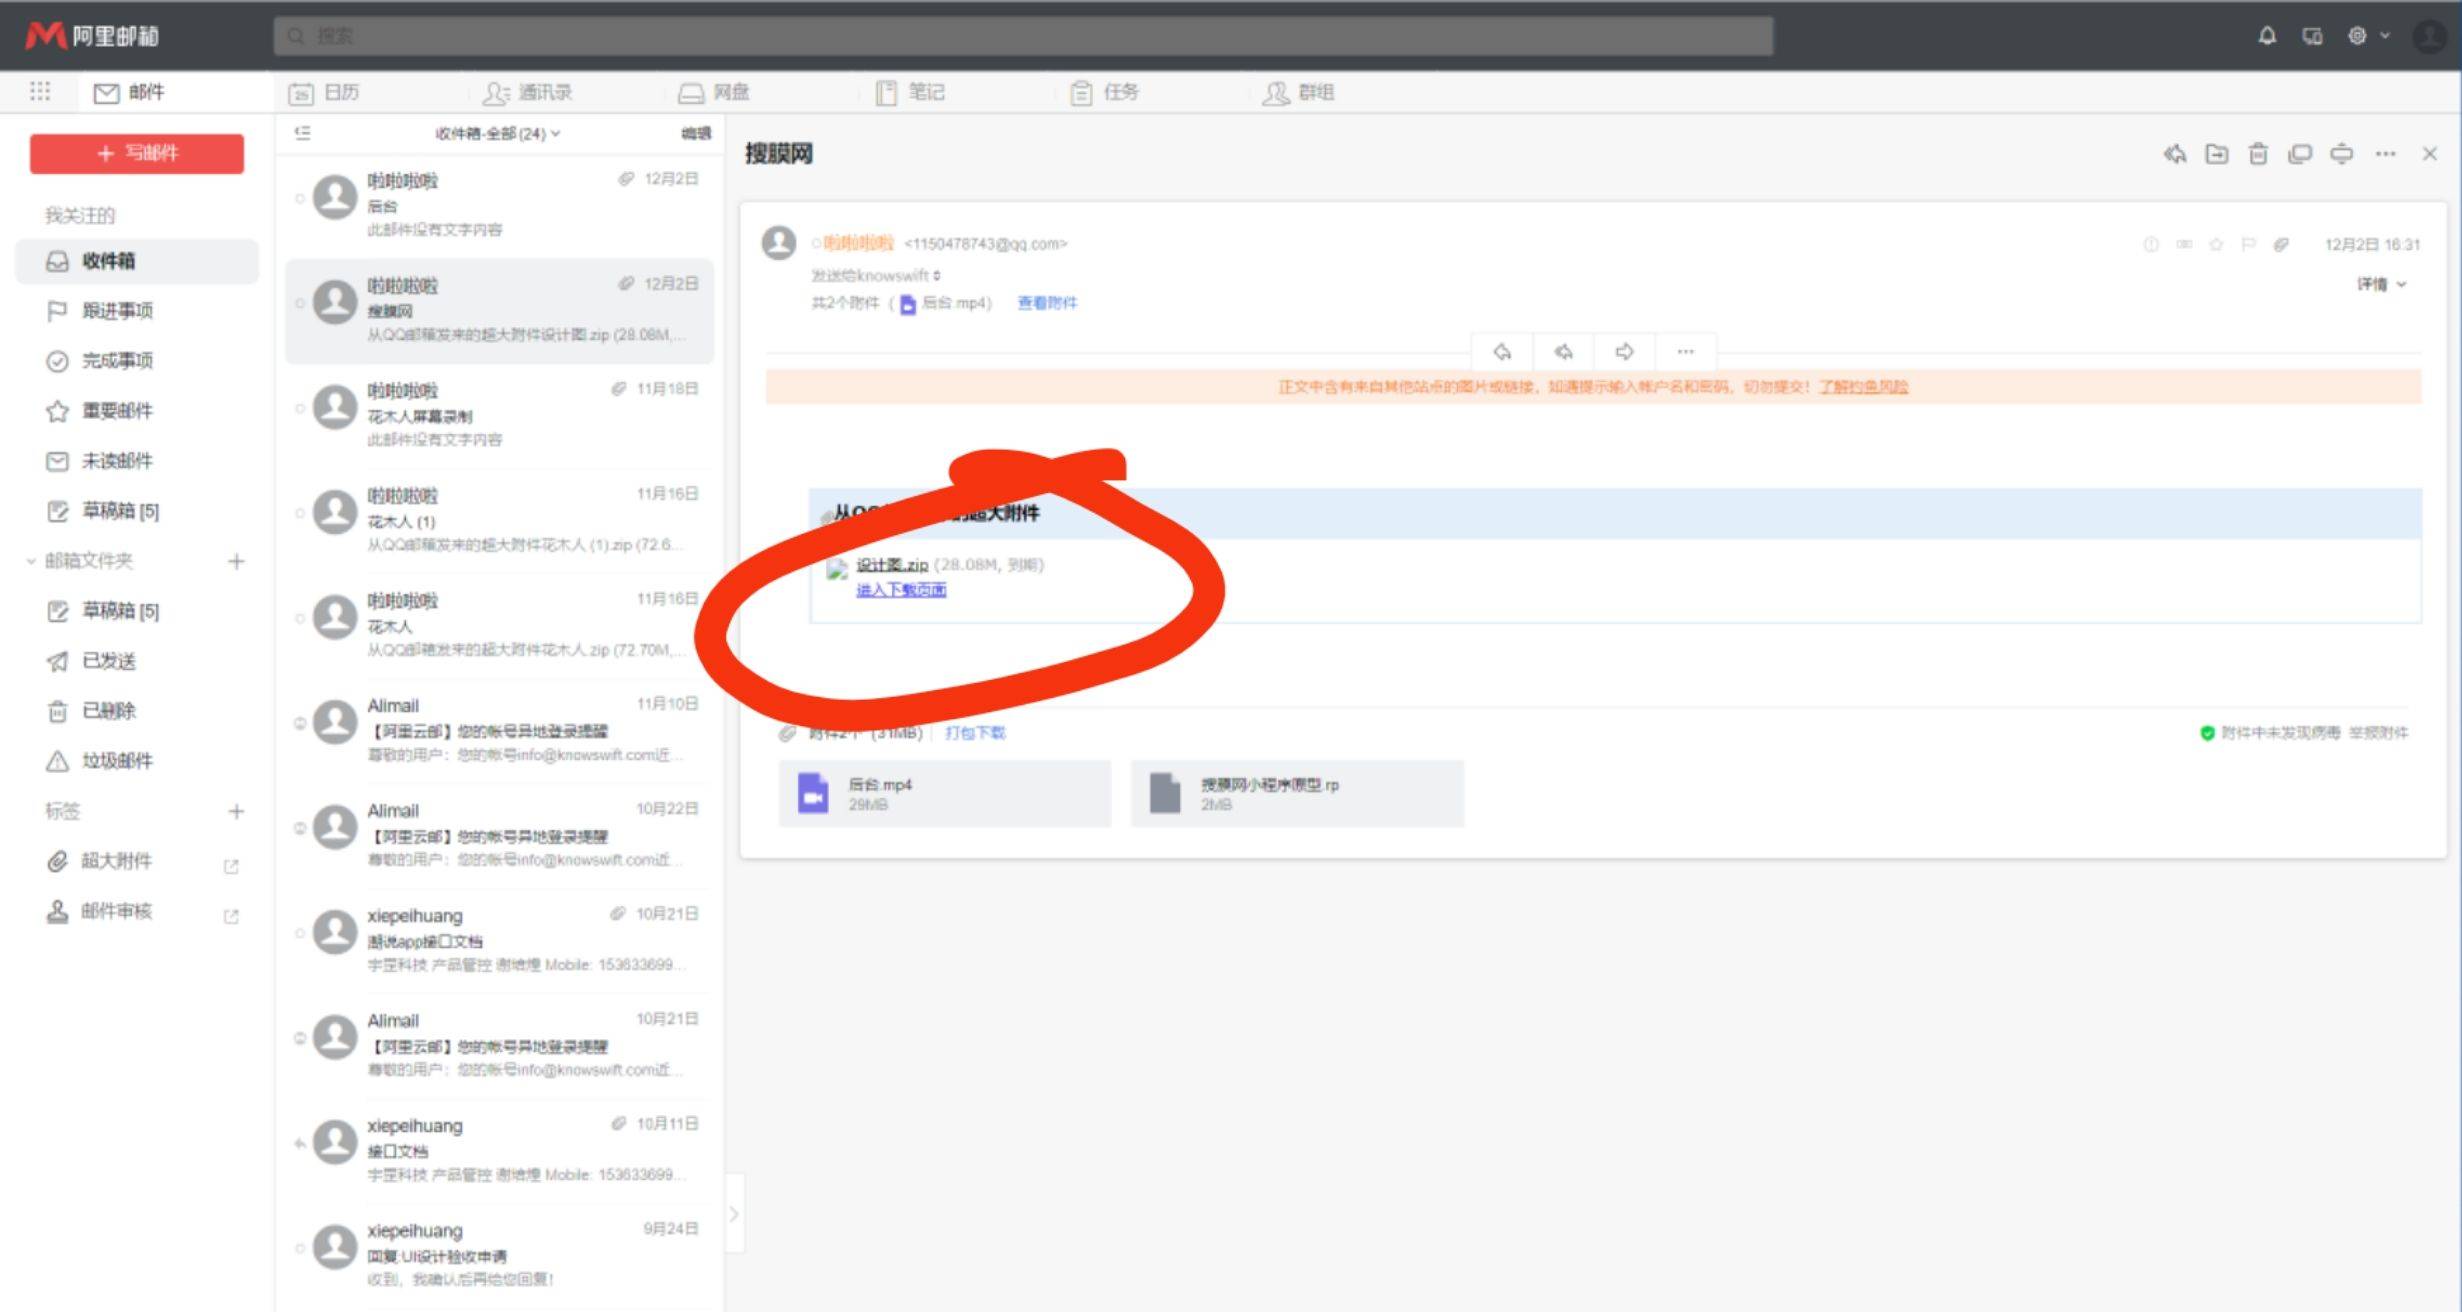Screen dimensions: 2462x1312
Task: Collapse the 邮箱文件夹 section
Action: [31, 561]
